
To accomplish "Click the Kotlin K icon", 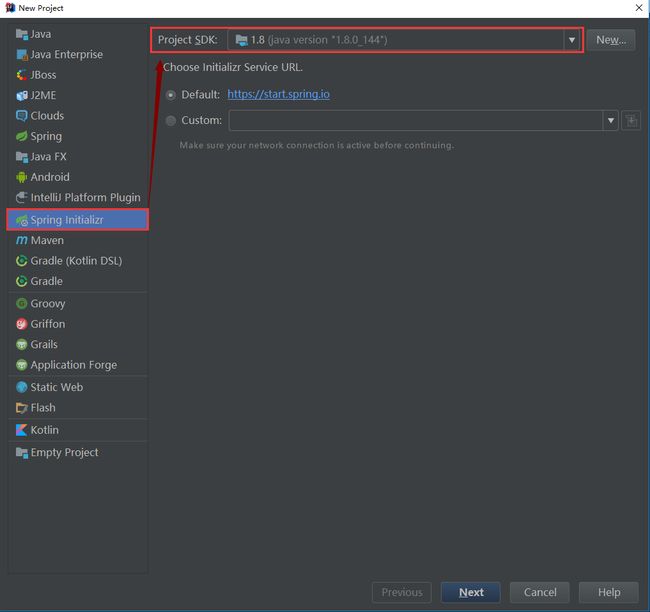I will click(22, 430).
